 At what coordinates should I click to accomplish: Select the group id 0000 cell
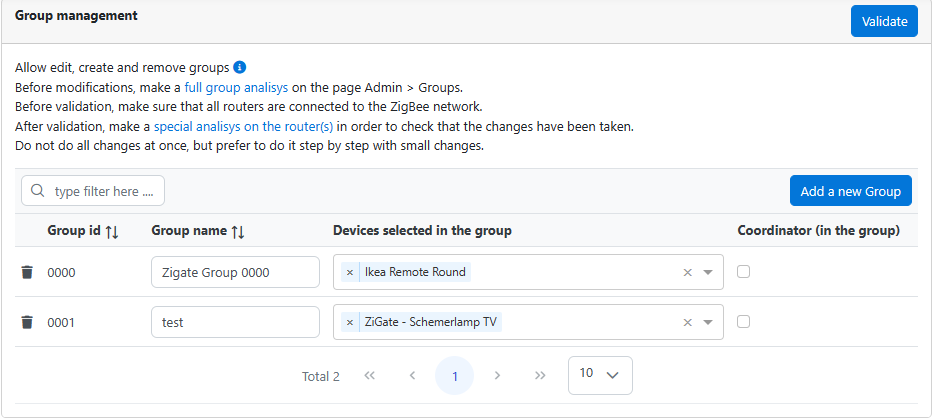[x=61, y=273]
